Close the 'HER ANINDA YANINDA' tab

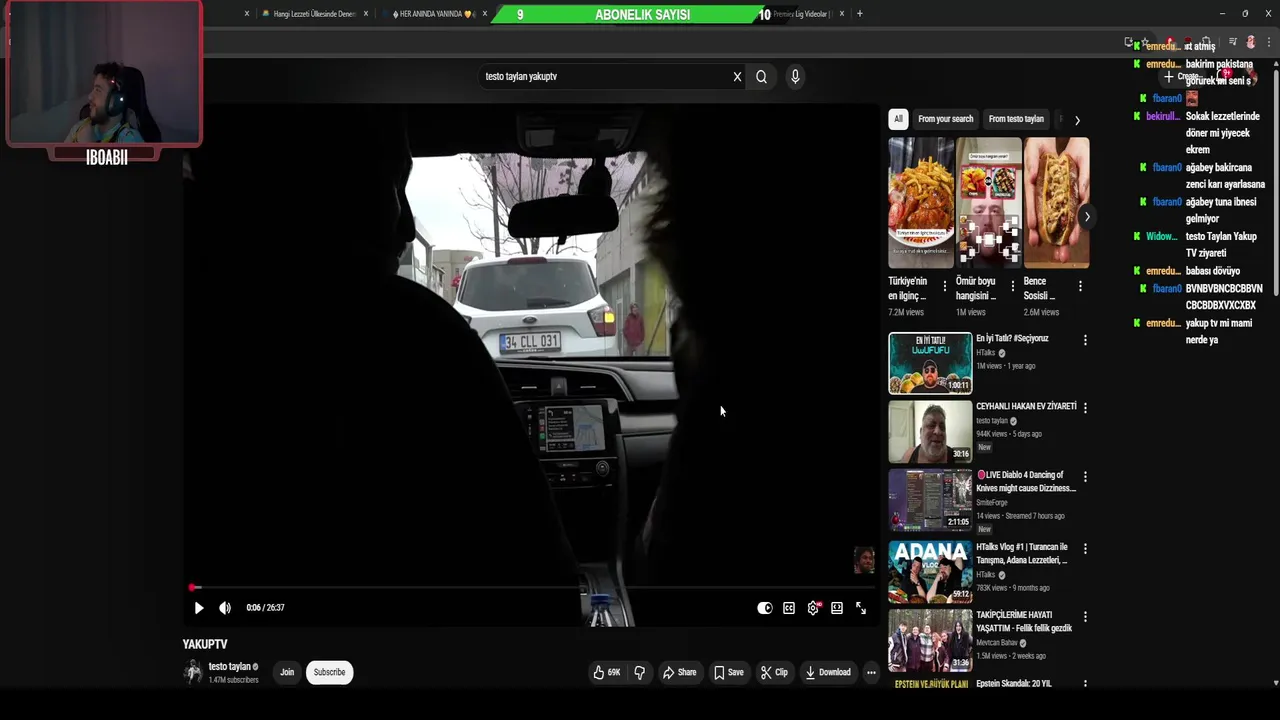485,14
